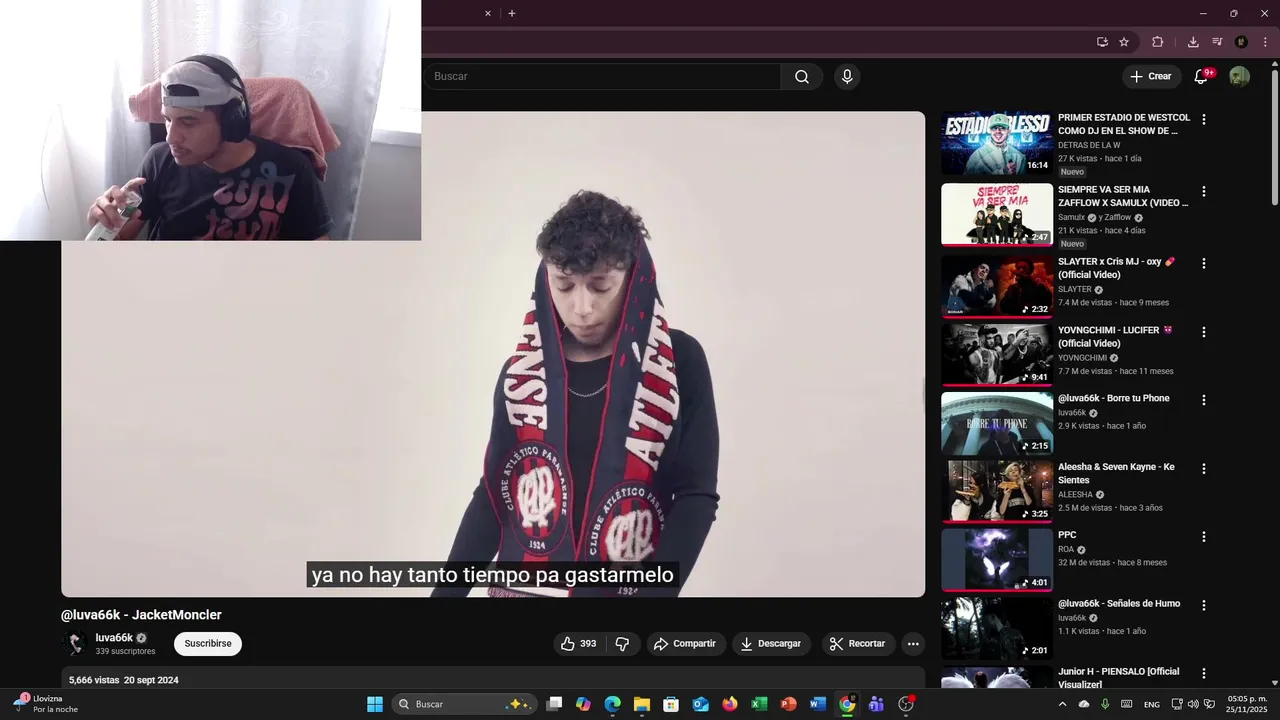Open PowerPoint from the taskbar
This screenshot has width=1280, height=720.
788,704
